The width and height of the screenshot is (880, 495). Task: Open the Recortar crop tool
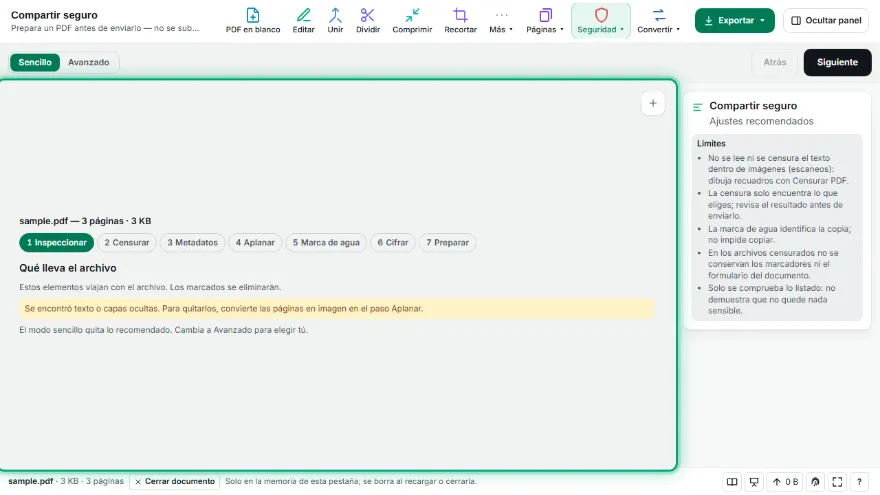tap(460, 21)
